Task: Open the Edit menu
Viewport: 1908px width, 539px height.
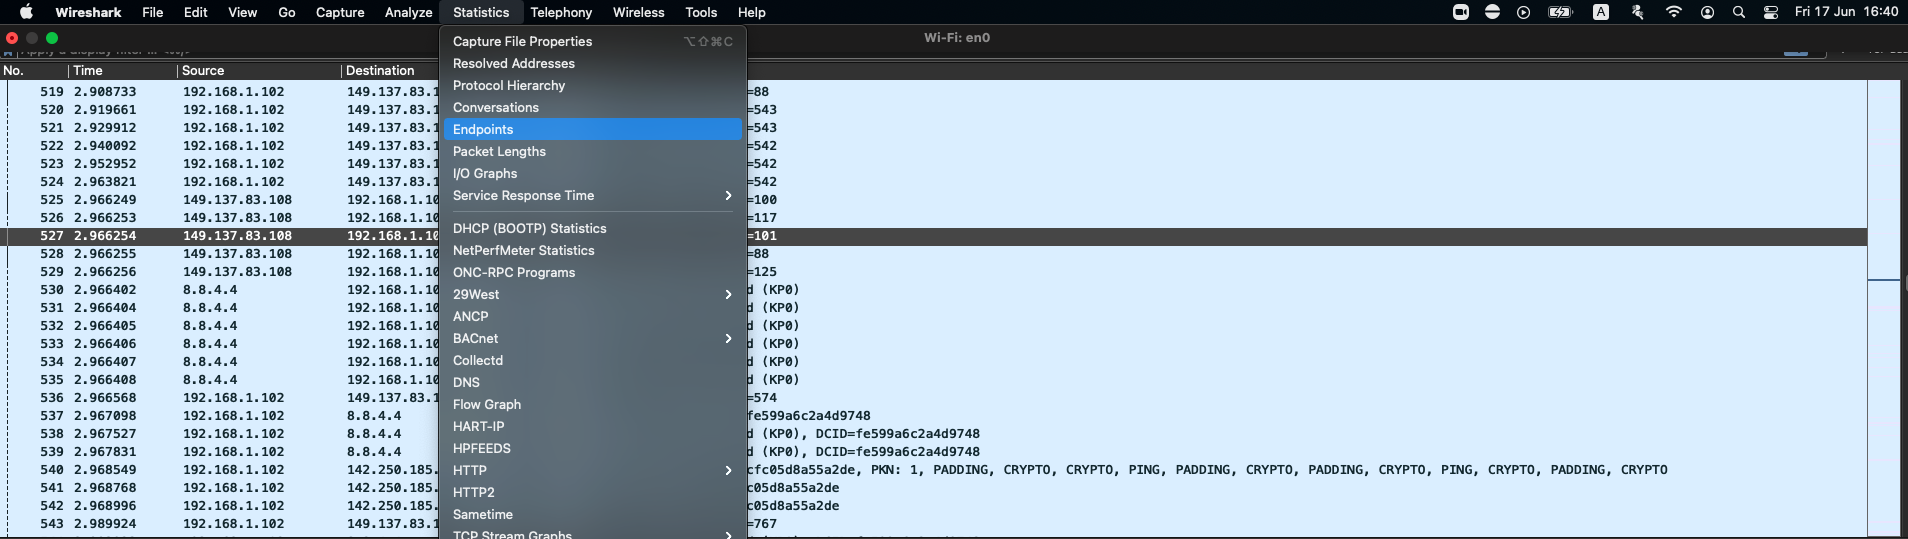Action: click(196, 12)
